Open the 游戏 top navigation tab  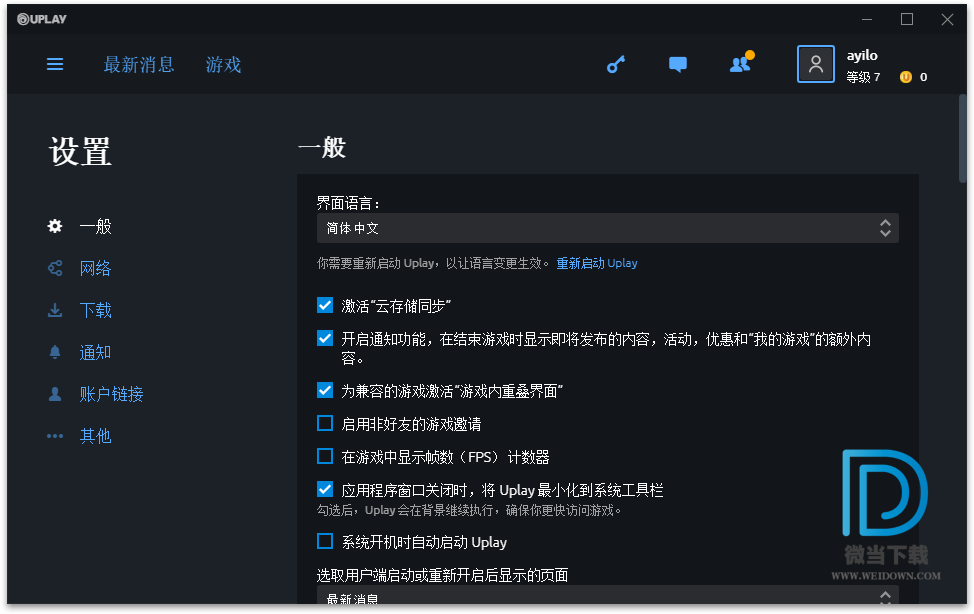click(x=224, y=65)
